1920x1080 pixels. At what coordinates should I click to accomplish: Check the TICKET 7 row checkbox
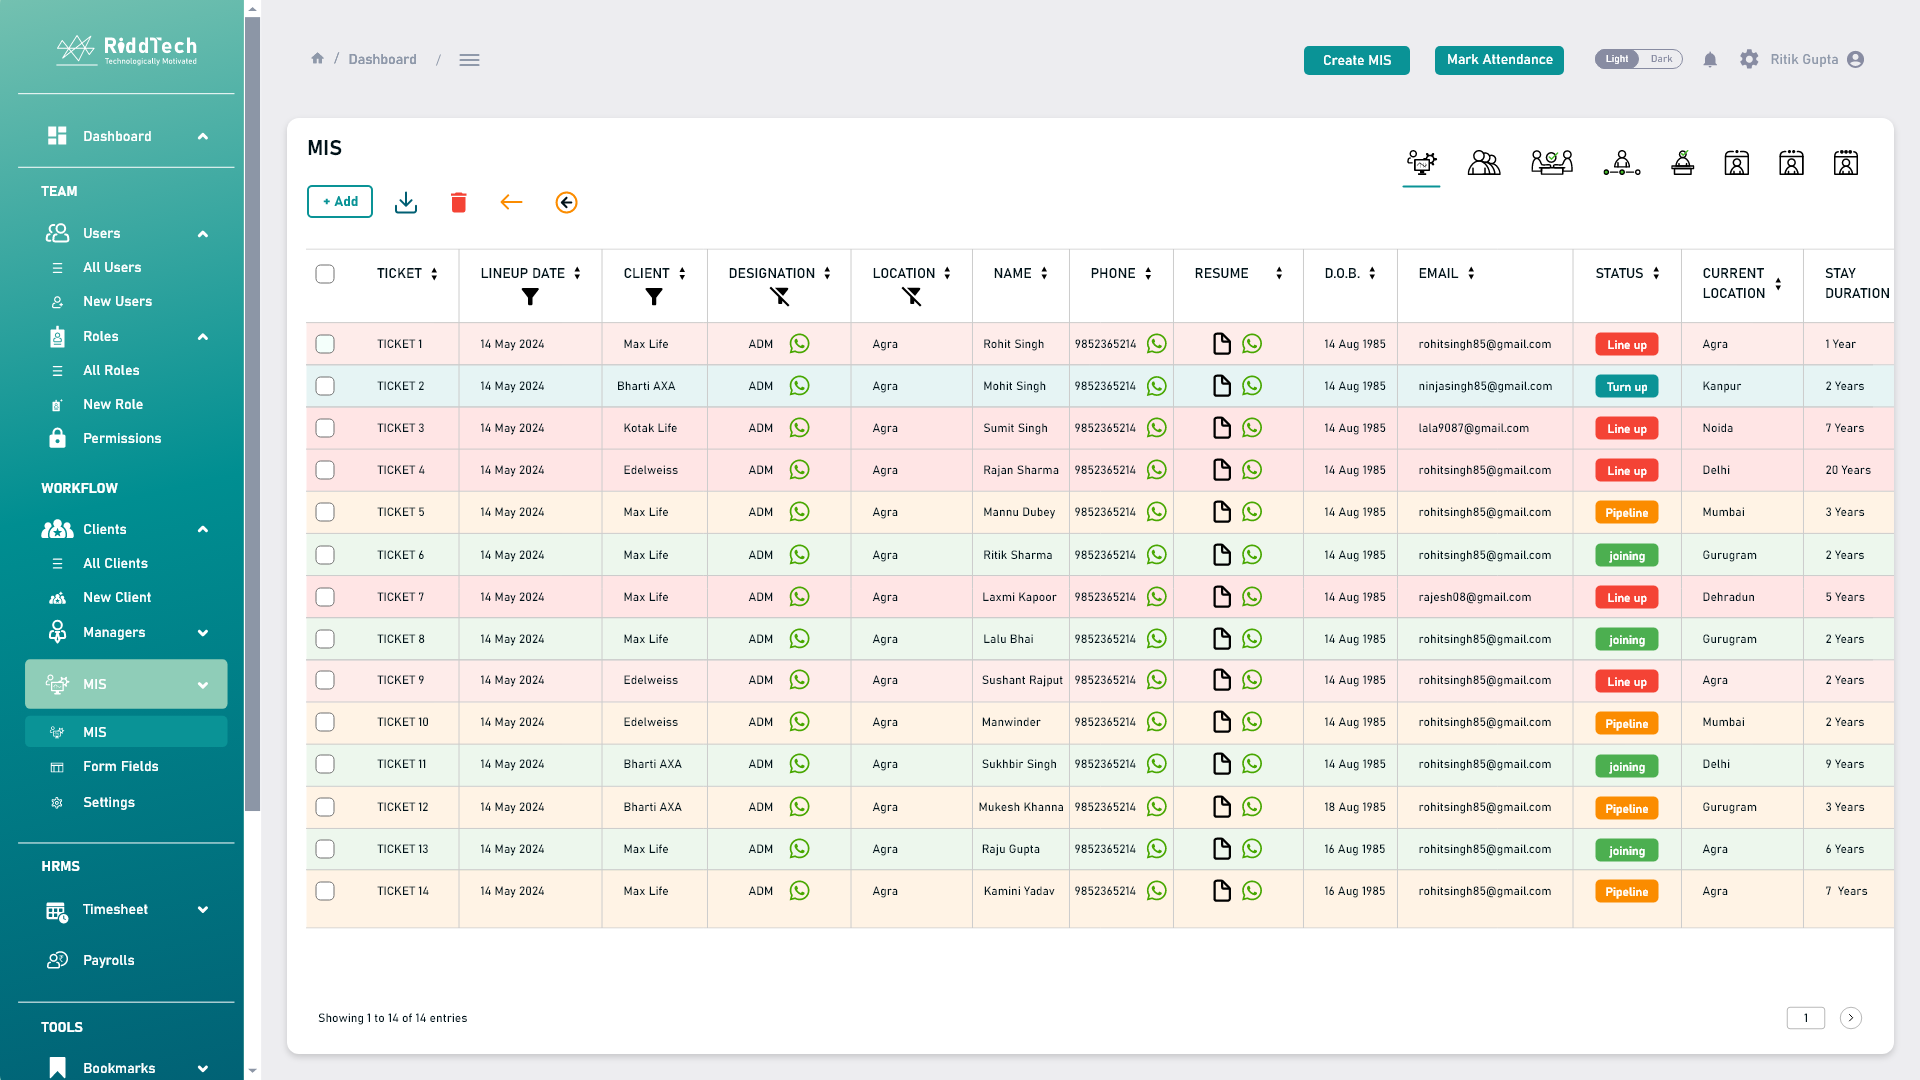pyautogui.click(x=325, y=597)
